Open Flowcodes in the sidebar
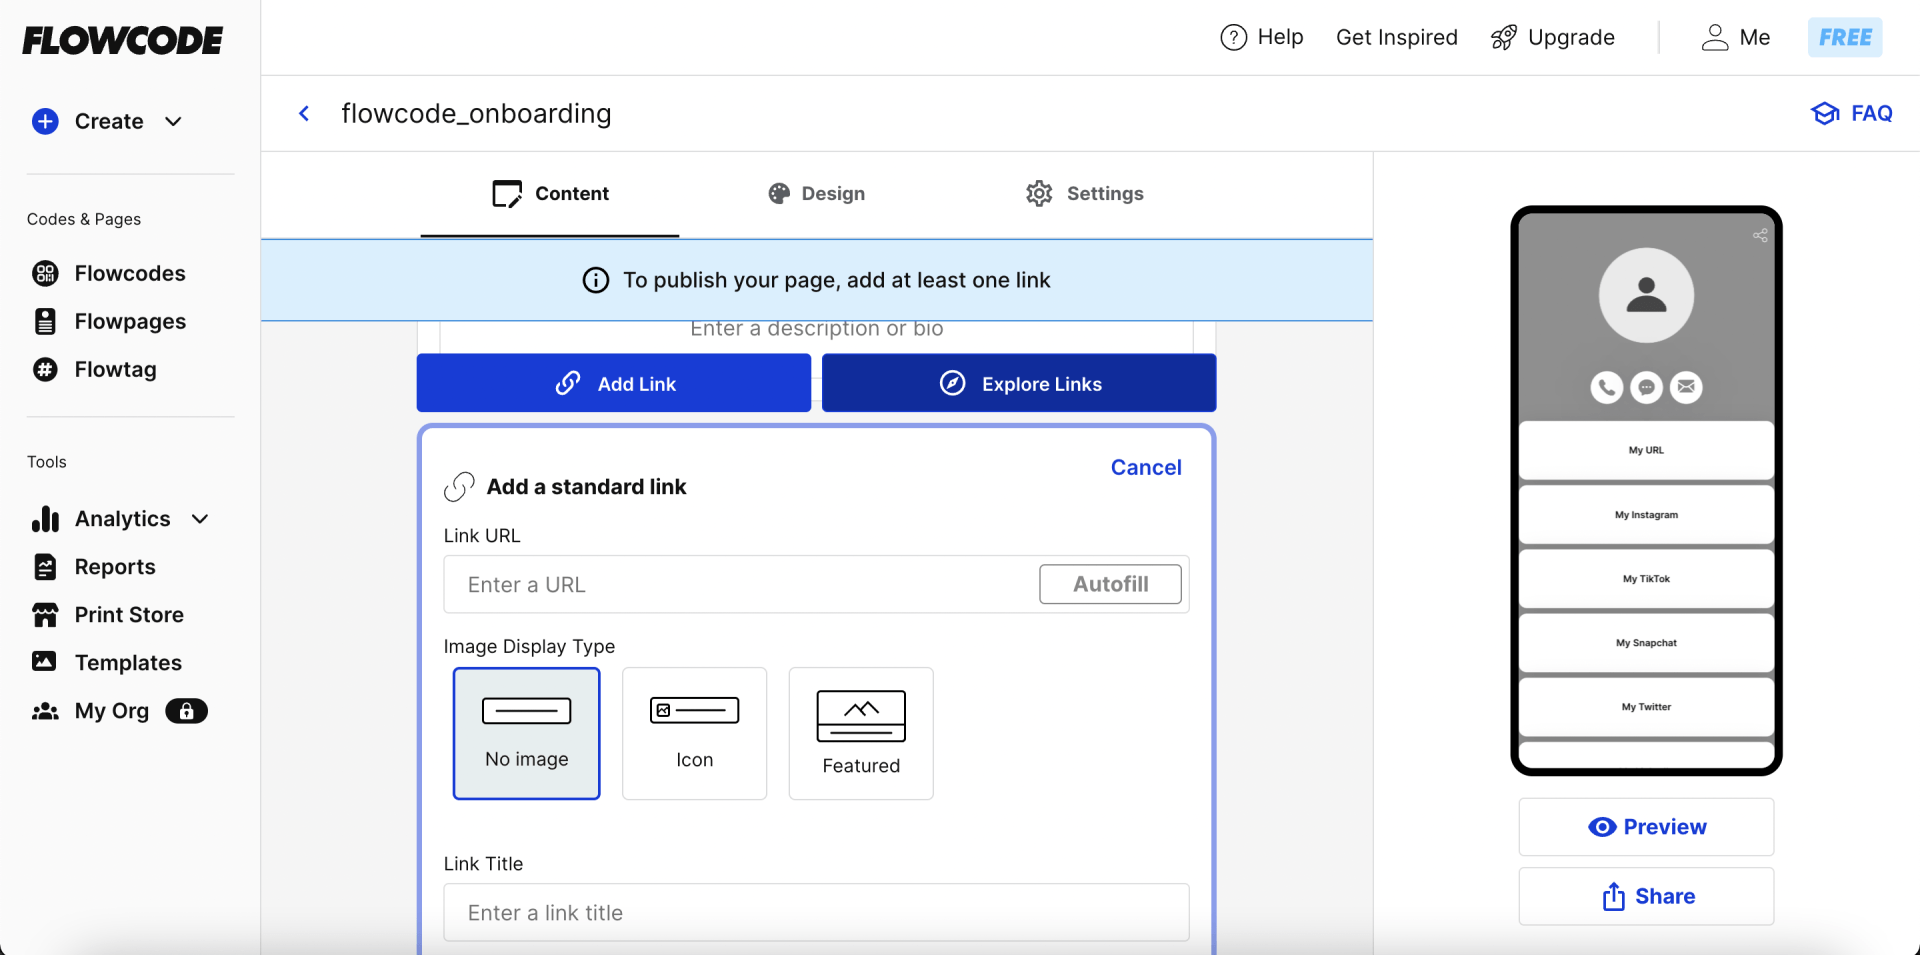Screen dimensions: 1920x955 (130, 273)
